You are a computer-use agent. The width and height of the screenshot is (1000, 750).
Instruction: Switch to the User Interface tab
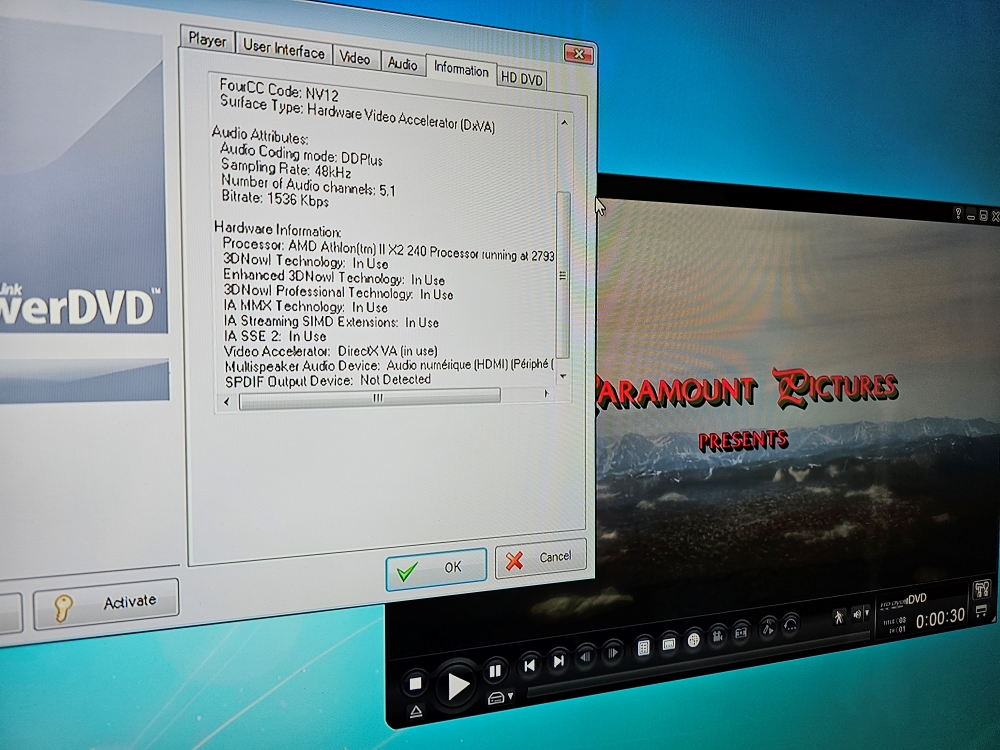(x=284, y=49)
